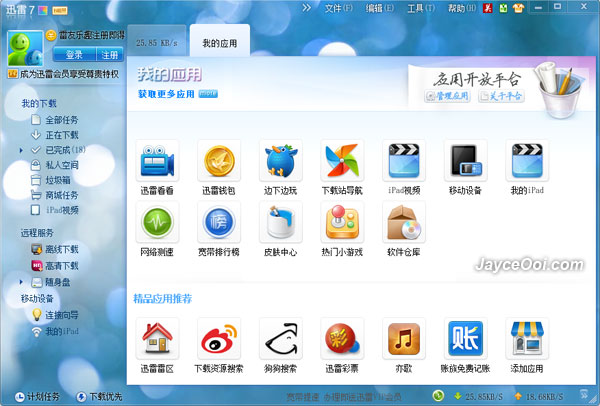Open the 我的iPad clapperboard app in grid
Image resolution: width=600 pixels, height=406 pixels.
click(x=527, y=161)
